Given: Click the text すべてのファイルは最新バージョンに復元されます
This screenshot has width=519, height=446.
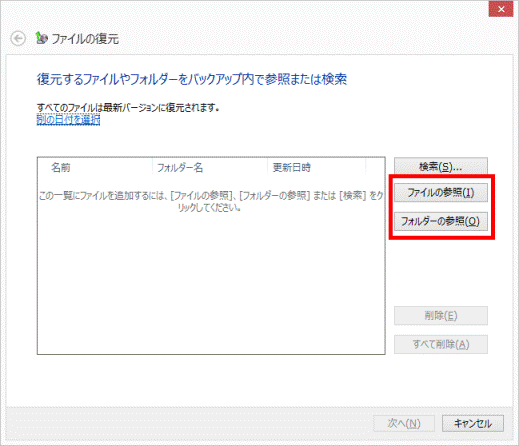Looking at the screenshot, I should [128, 108].
